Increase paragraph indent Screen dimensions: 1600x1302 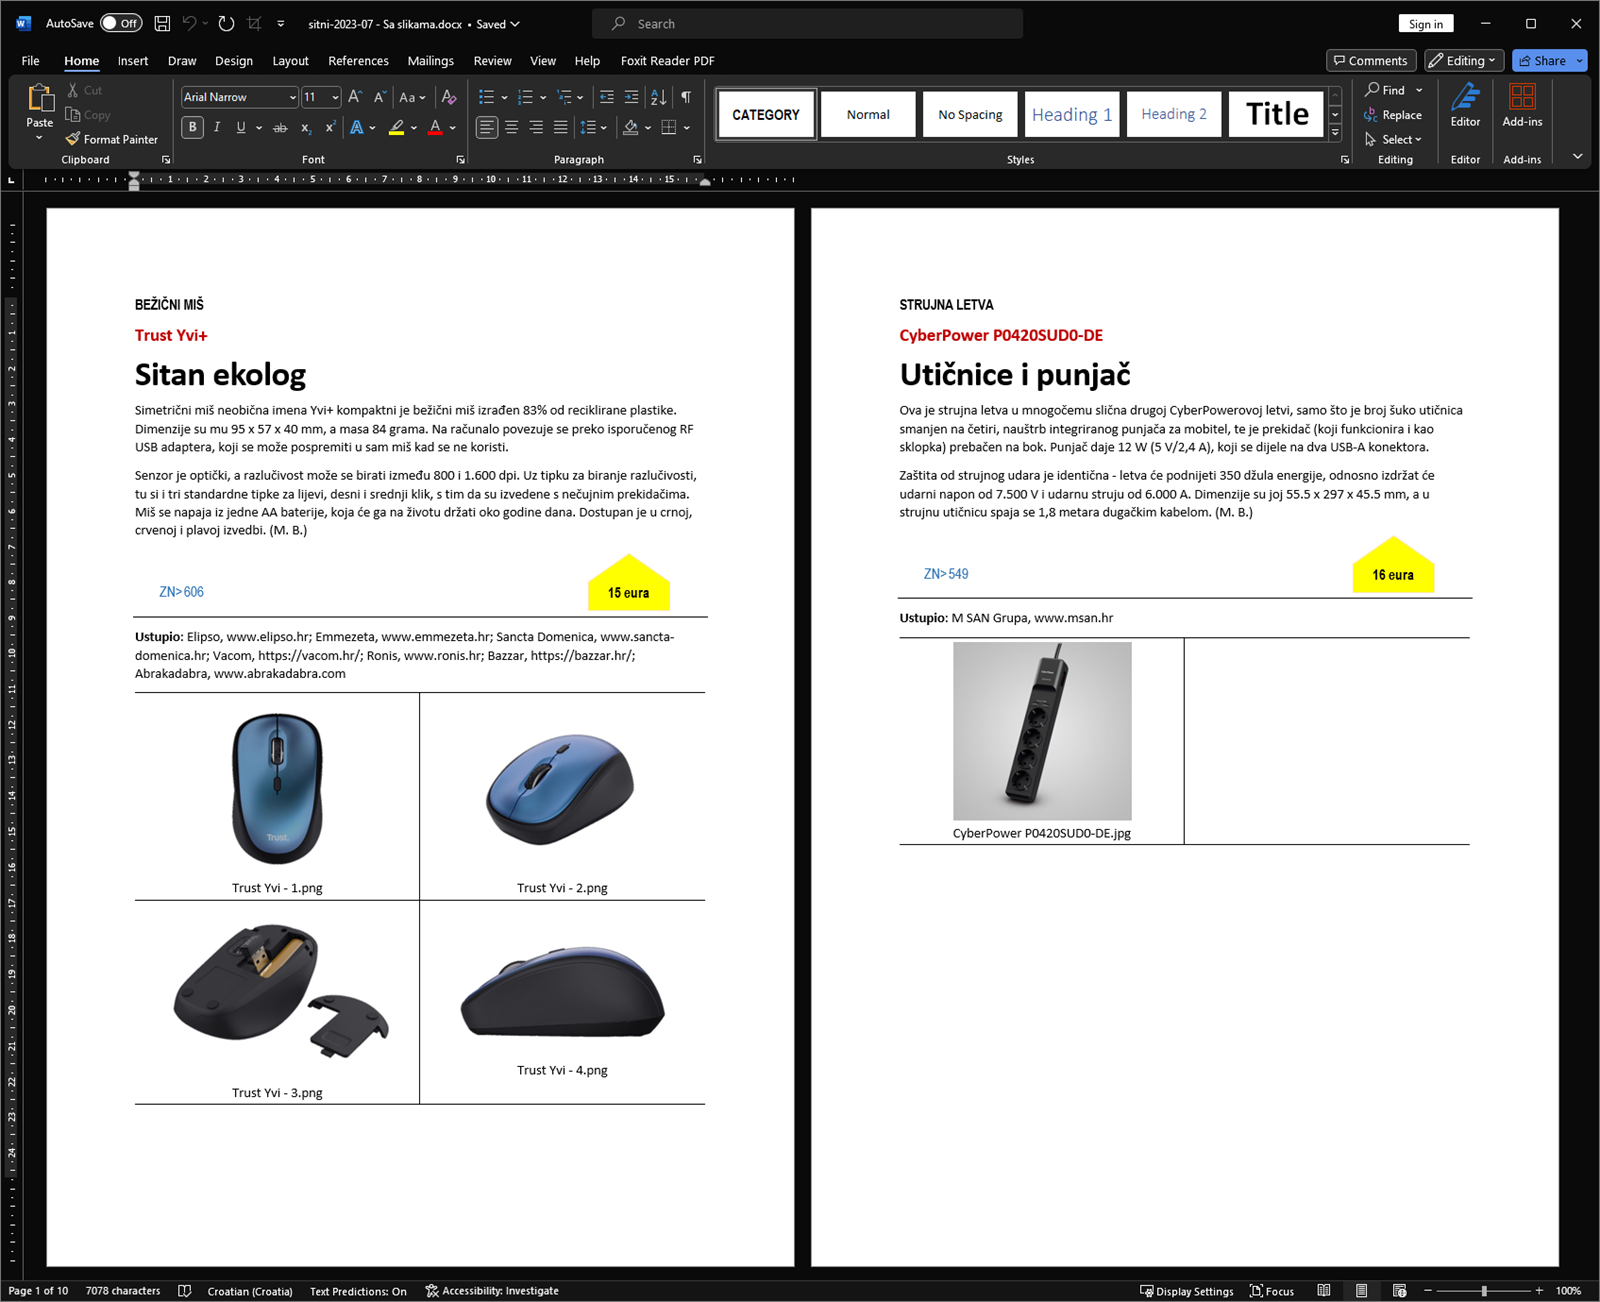[631, 97]
